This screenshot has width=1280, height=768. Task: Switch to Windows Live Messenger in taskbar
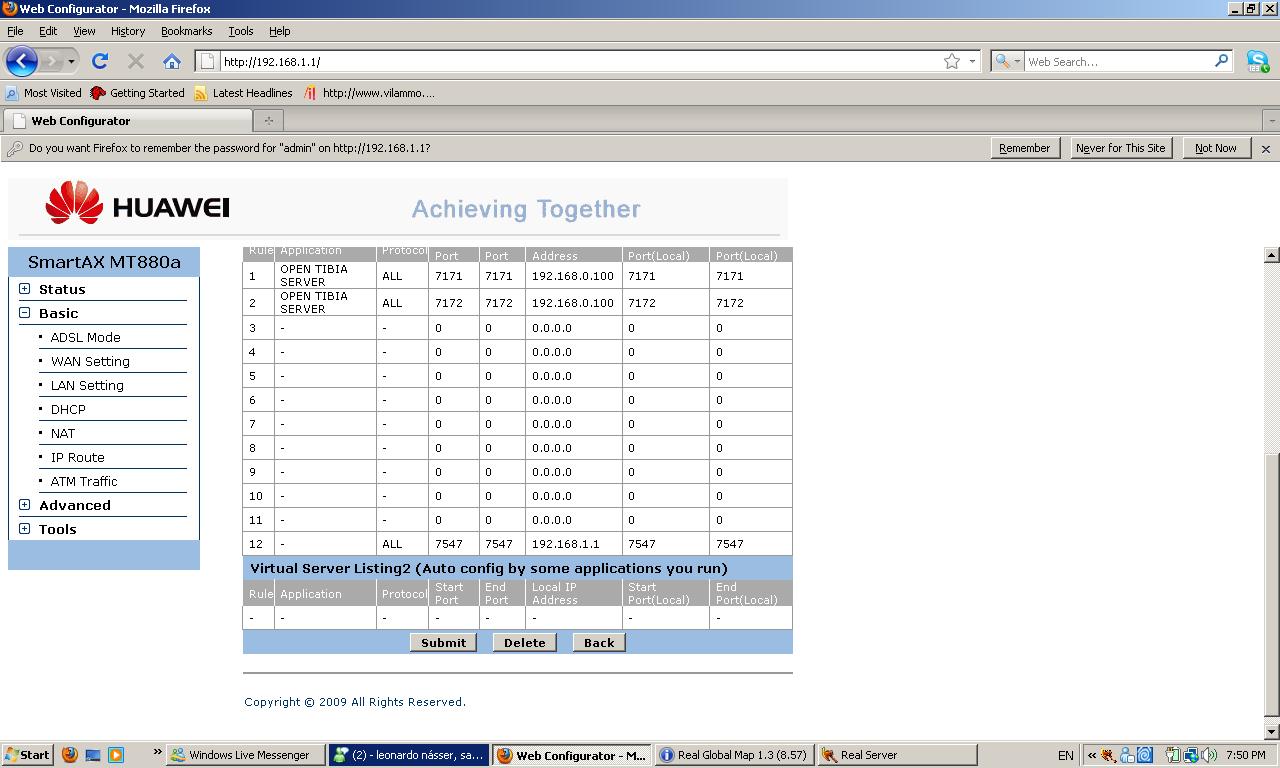click(x=245, y=755)
